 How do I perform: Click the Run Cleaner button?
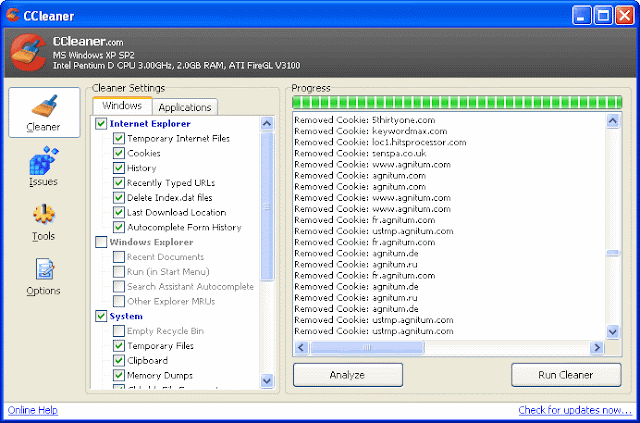pos(566,375)
